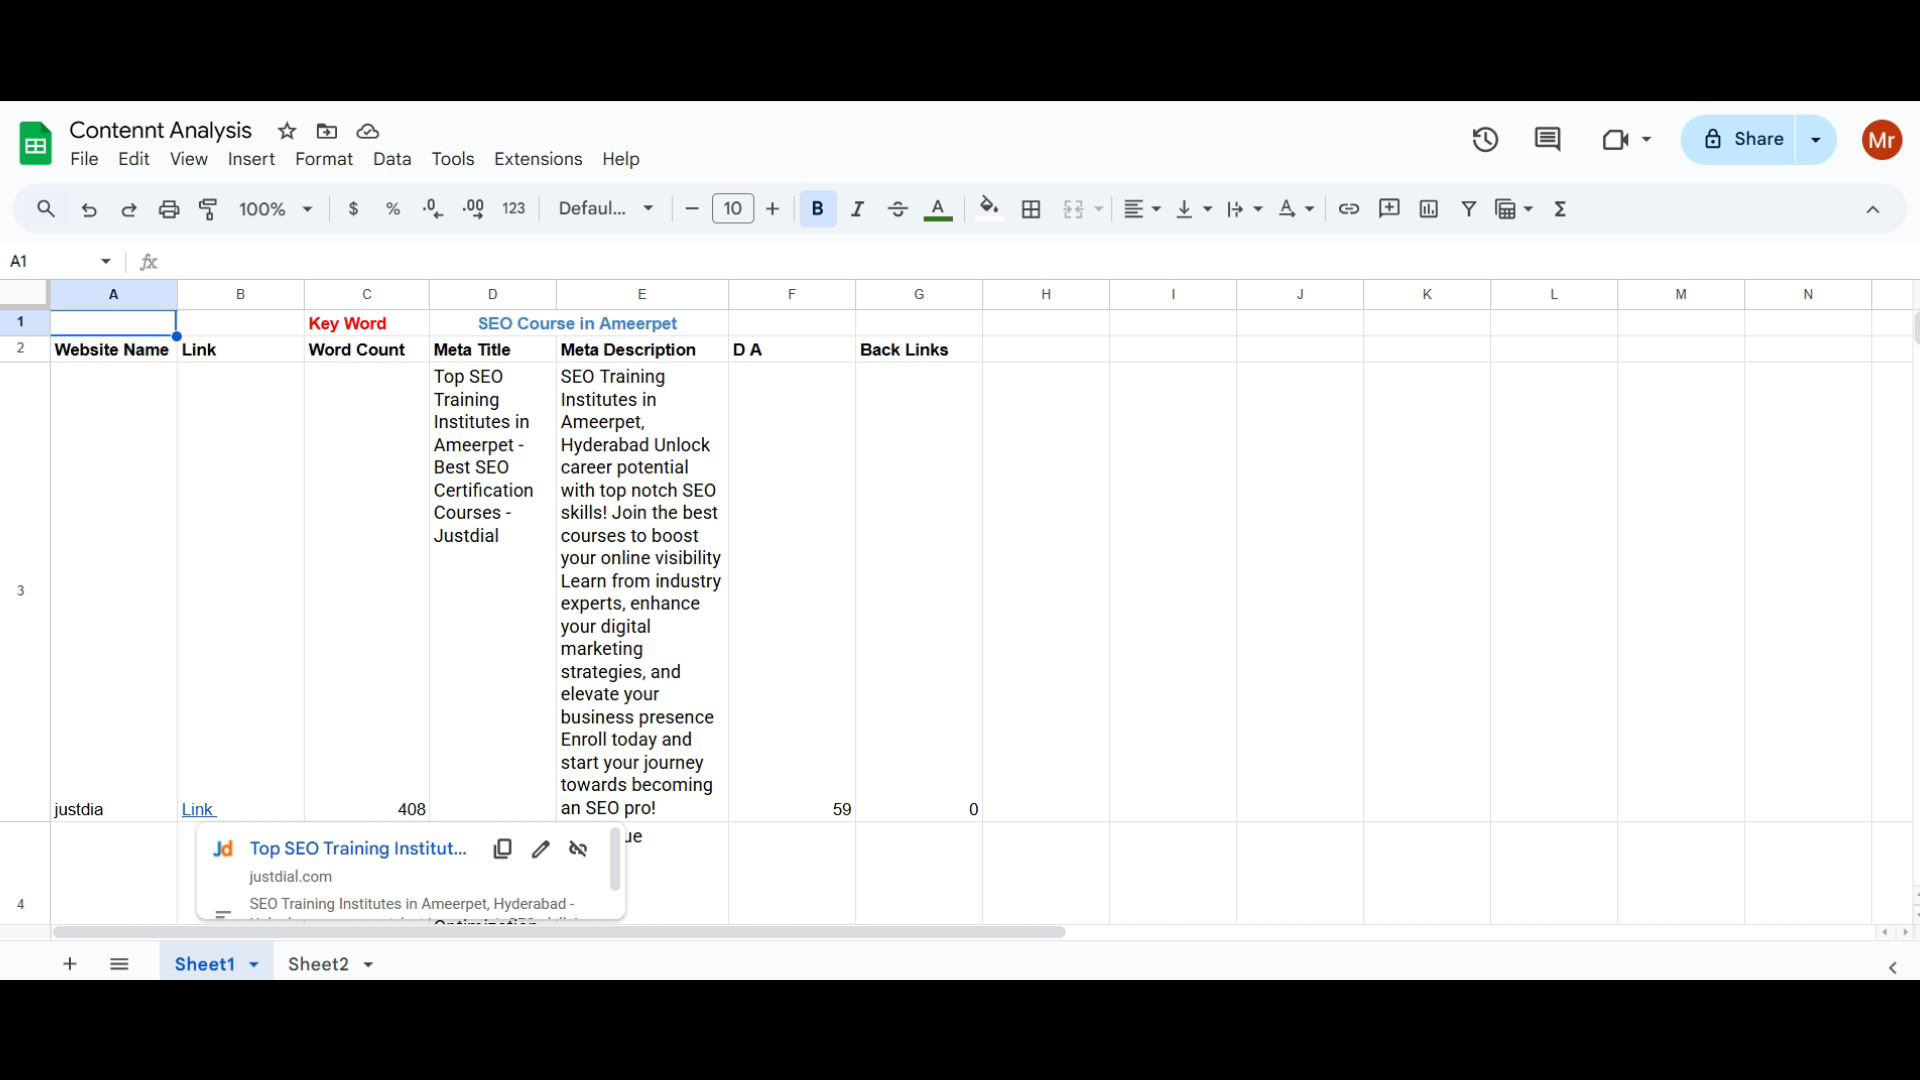The image size is (1920, 1080).
Task: Copy link in preview popup
Action: coord(502,849)
